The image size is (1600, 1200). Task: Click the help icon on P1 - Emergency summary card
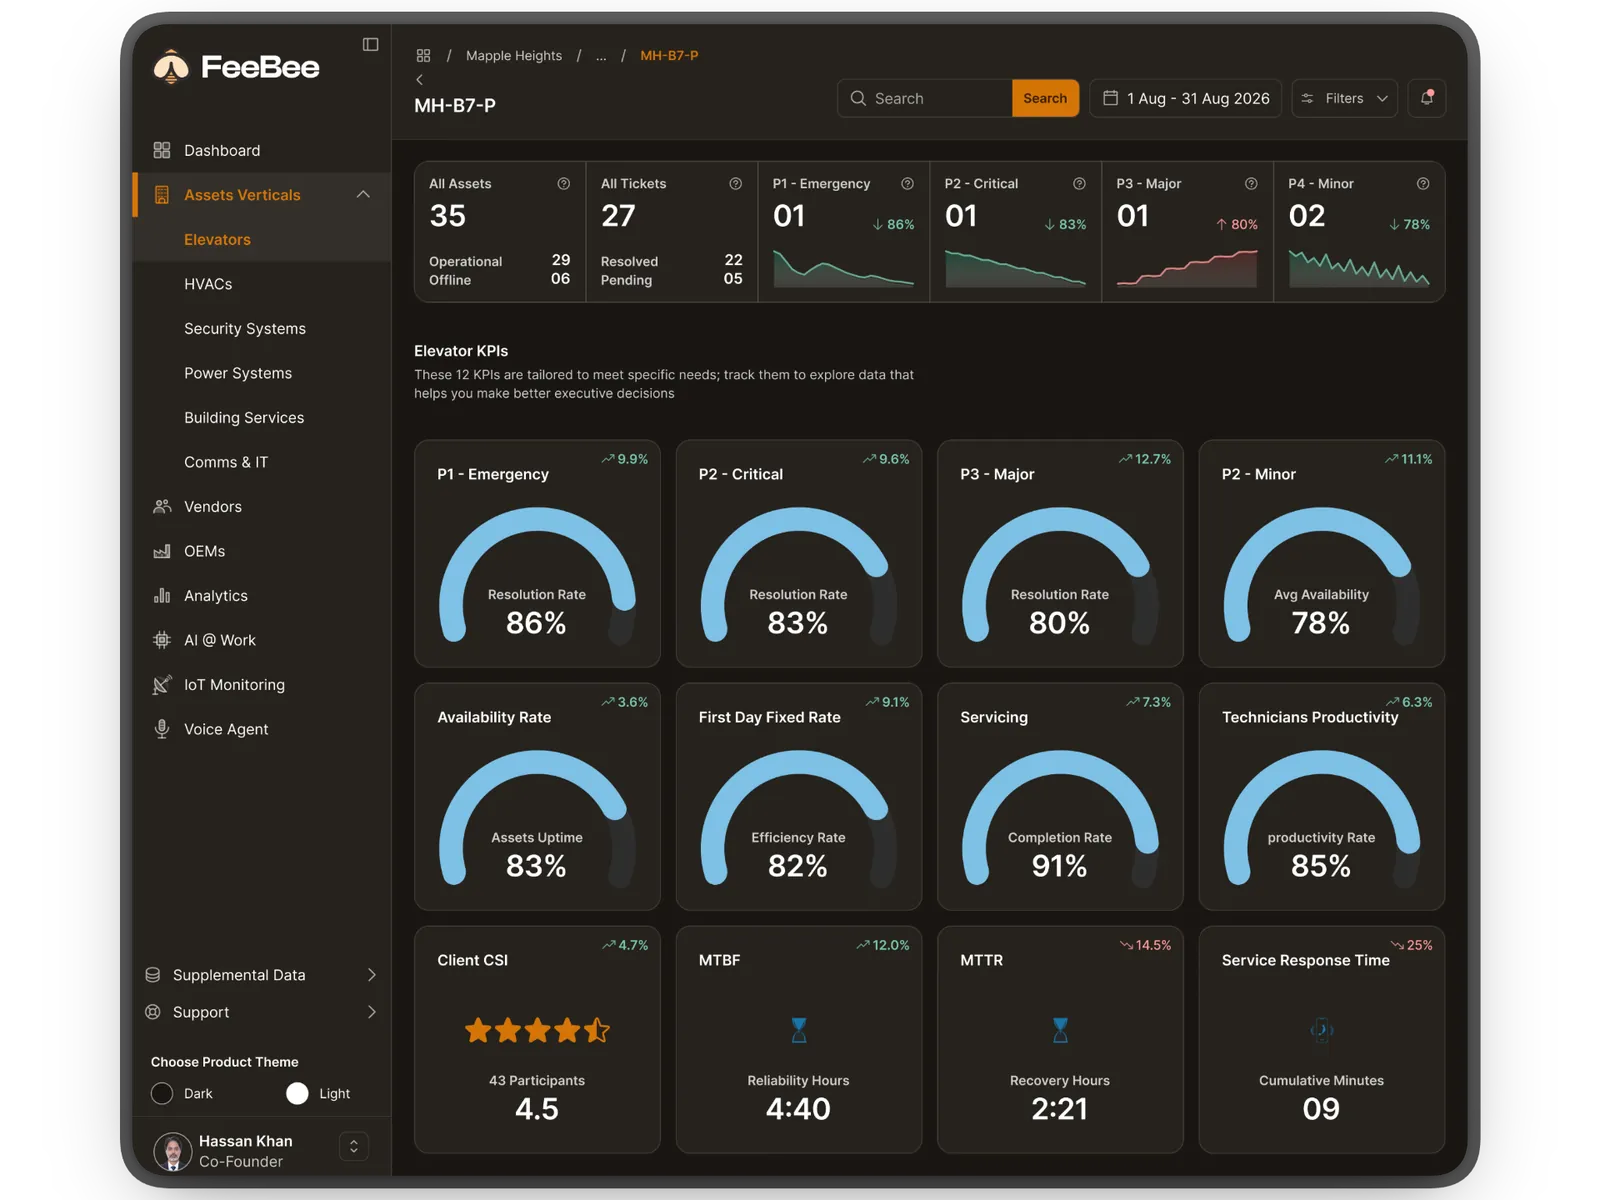907,184
